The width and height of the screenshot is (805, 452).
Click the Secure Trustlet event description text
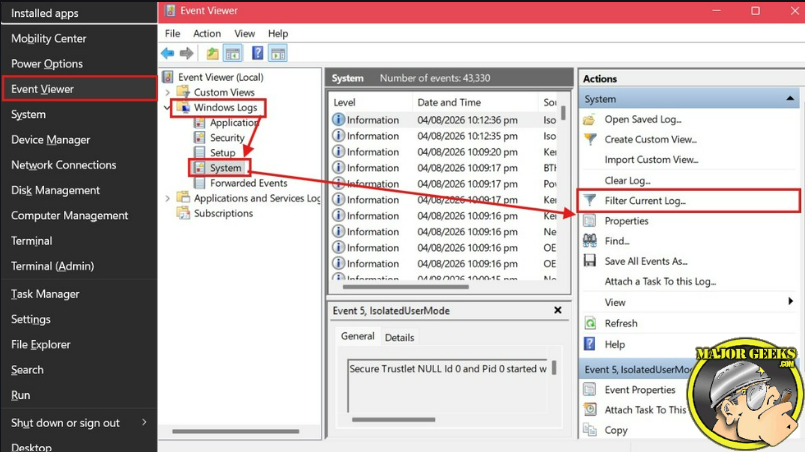tap(448, 369)
